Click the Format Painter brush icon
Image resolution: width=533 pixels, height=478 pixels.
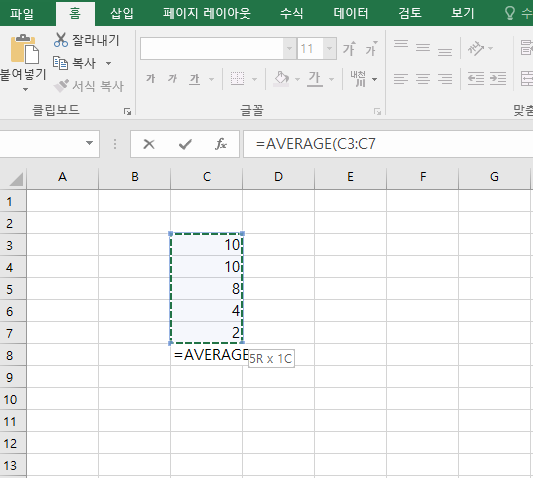tap(61, 86)
